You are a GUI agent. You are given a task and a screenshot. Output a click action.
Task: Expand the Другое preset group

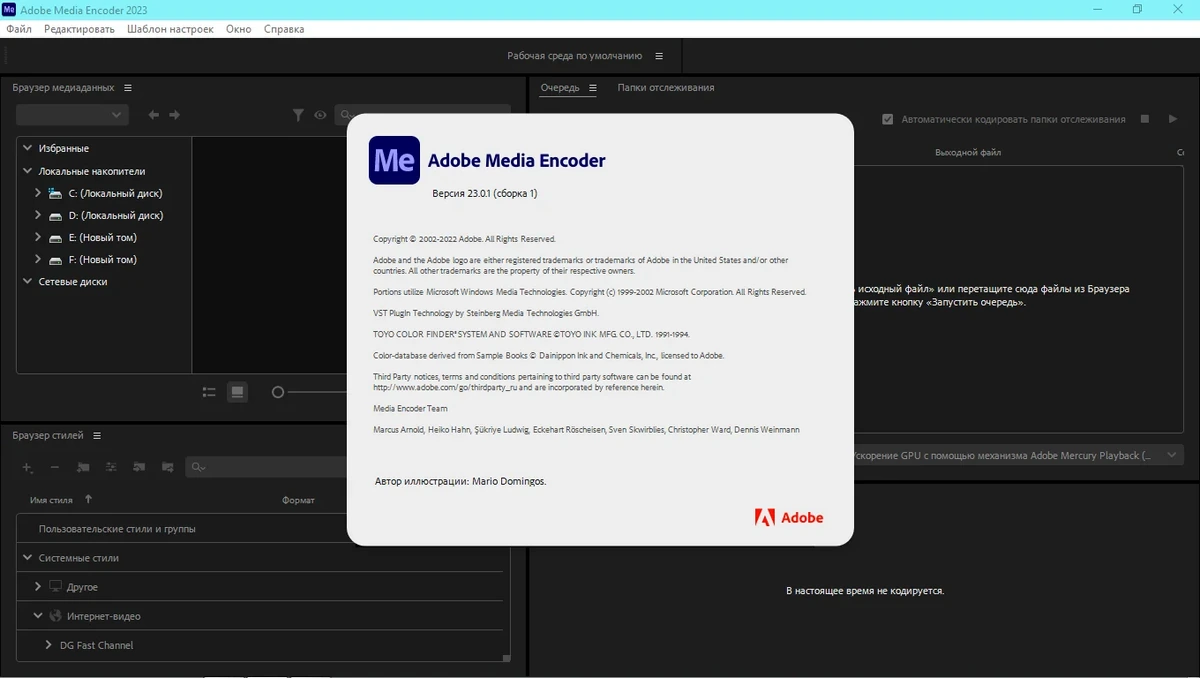click(38, 587)
